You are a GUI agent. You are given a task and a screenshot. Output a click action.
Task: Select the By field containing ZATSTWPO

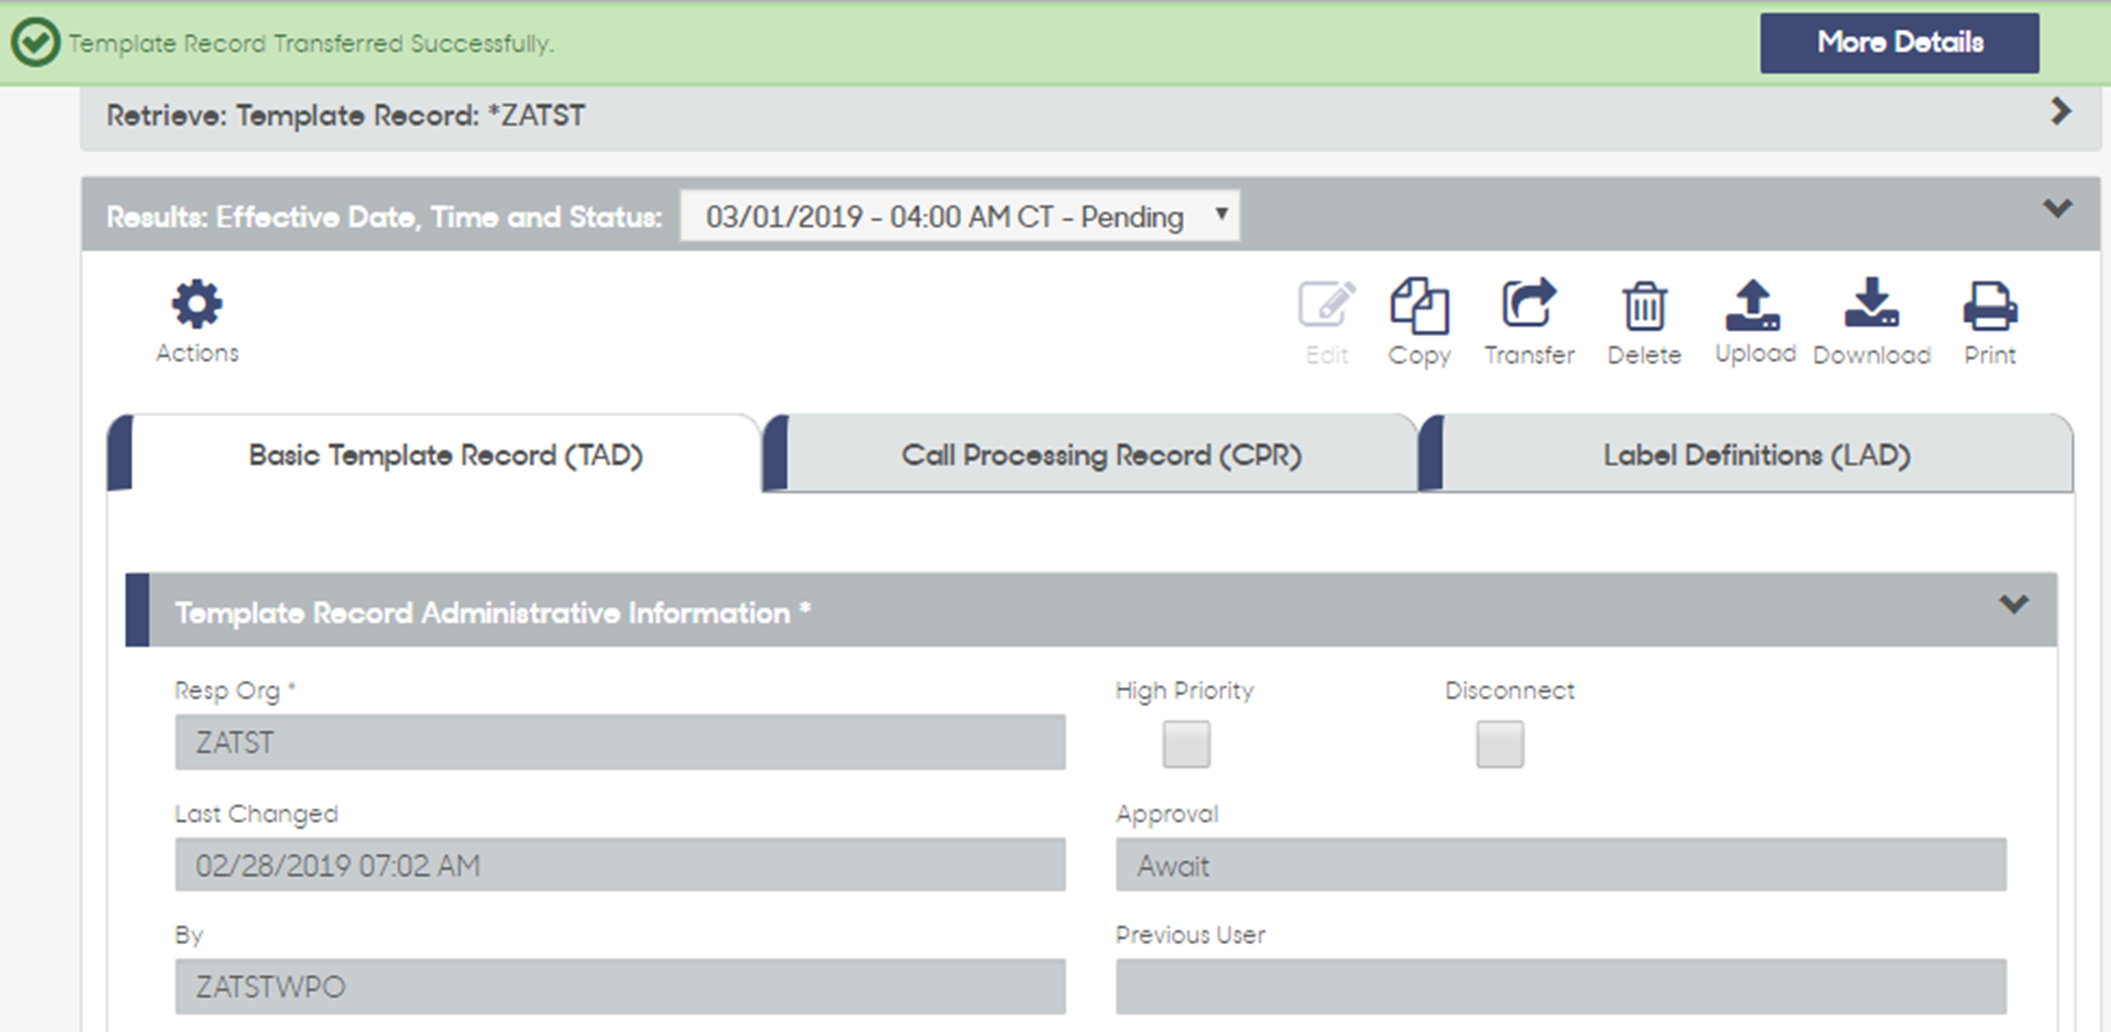point(620,987)
